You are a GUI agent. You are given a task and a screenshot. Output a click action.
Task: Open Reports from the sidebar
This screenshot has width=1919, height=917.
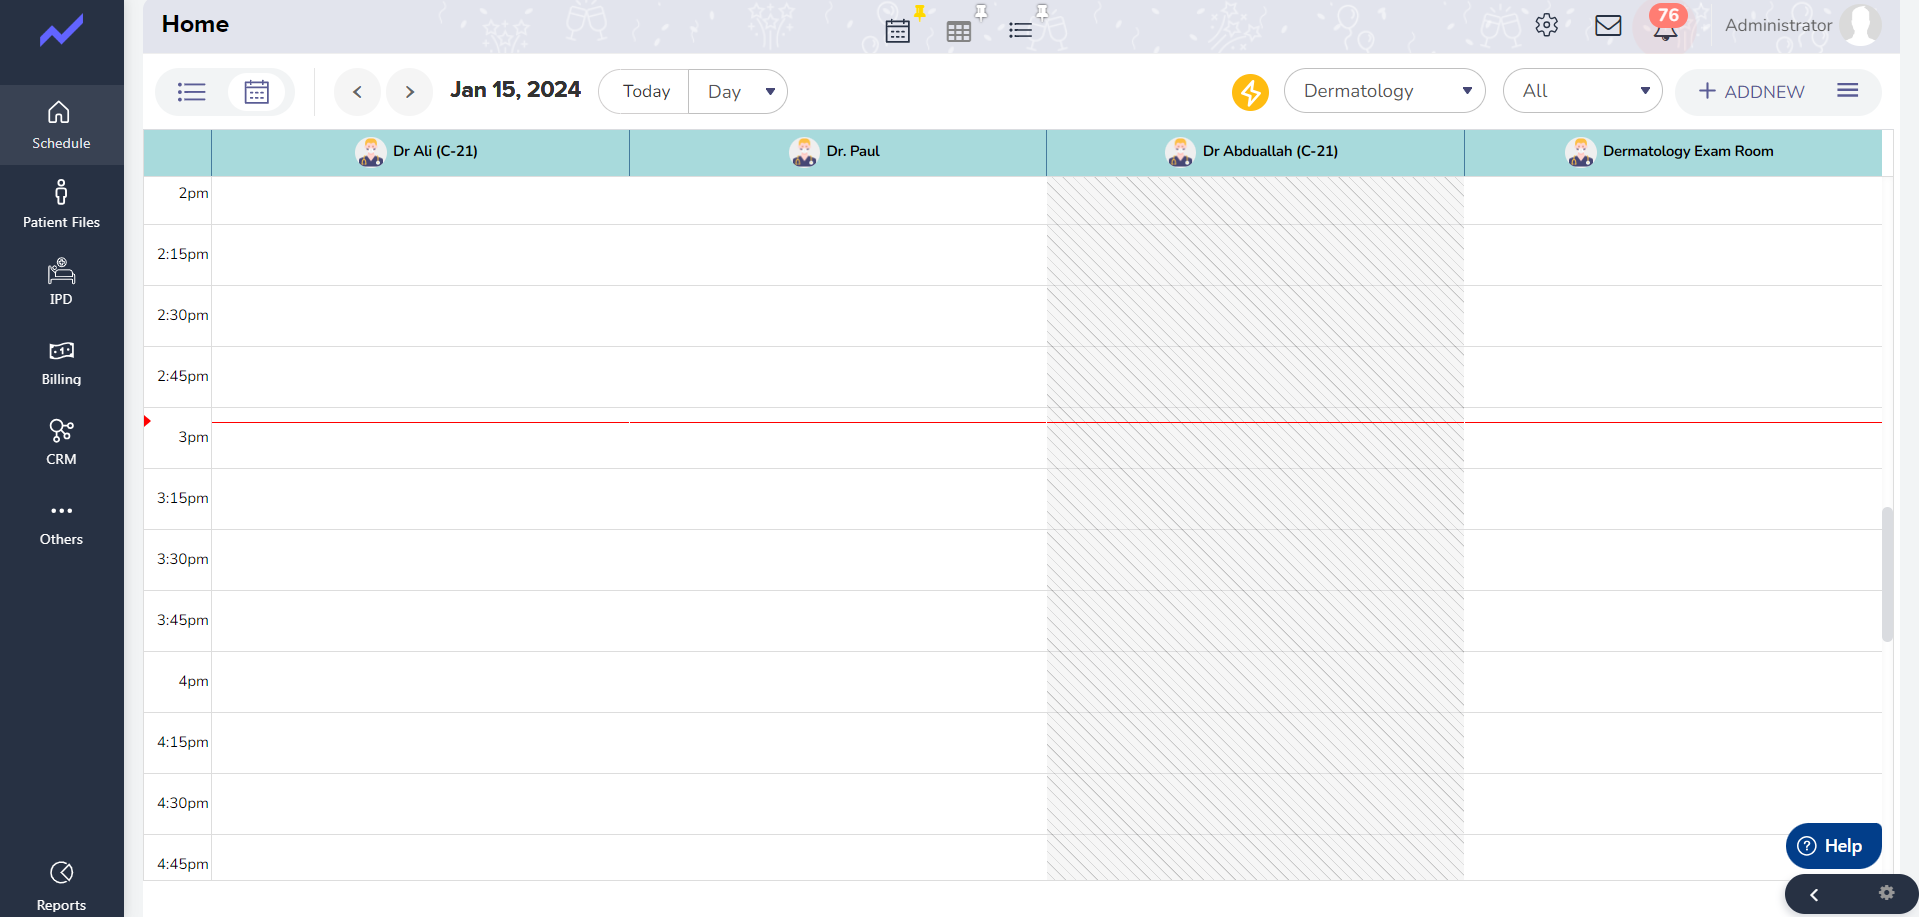click(61, 886)
